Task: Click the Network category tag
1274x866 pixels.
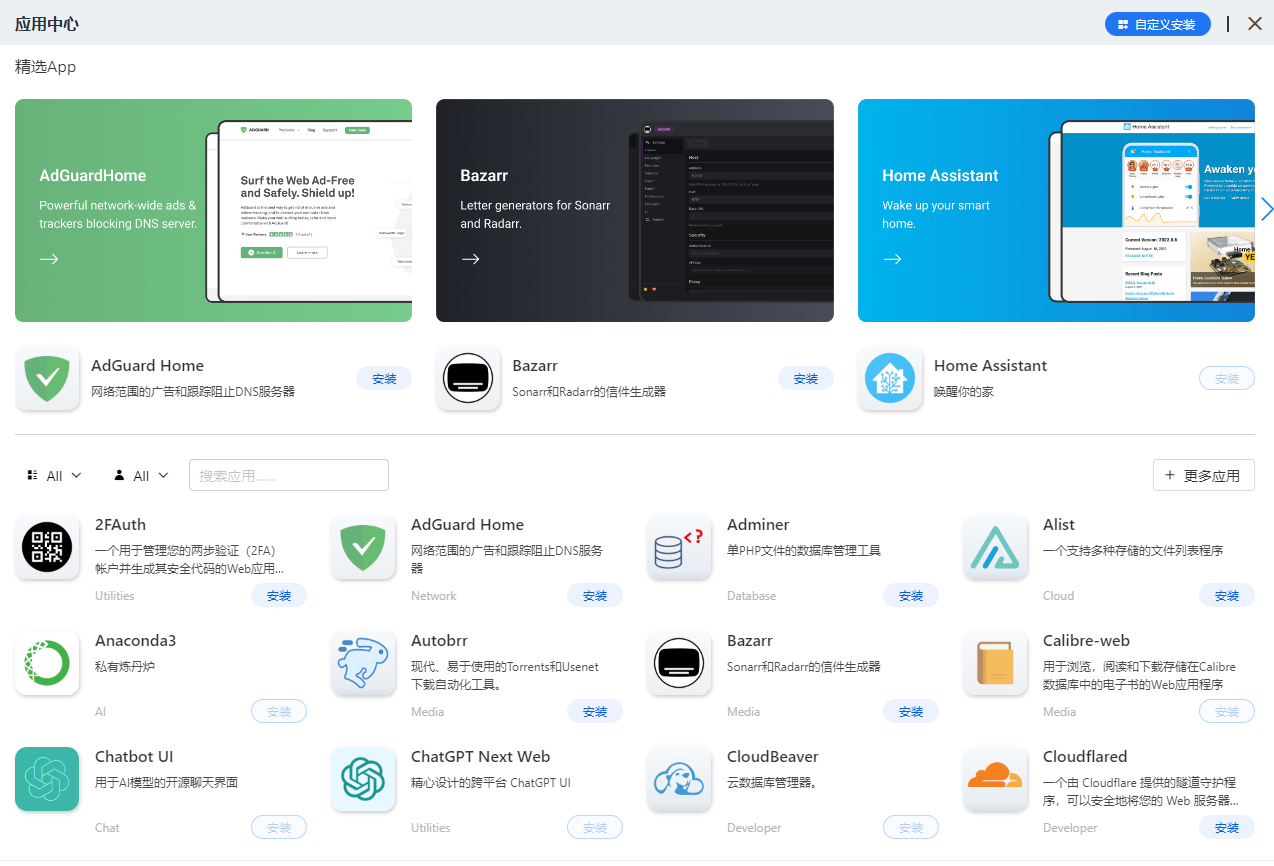Action: (x=434, y=595)
